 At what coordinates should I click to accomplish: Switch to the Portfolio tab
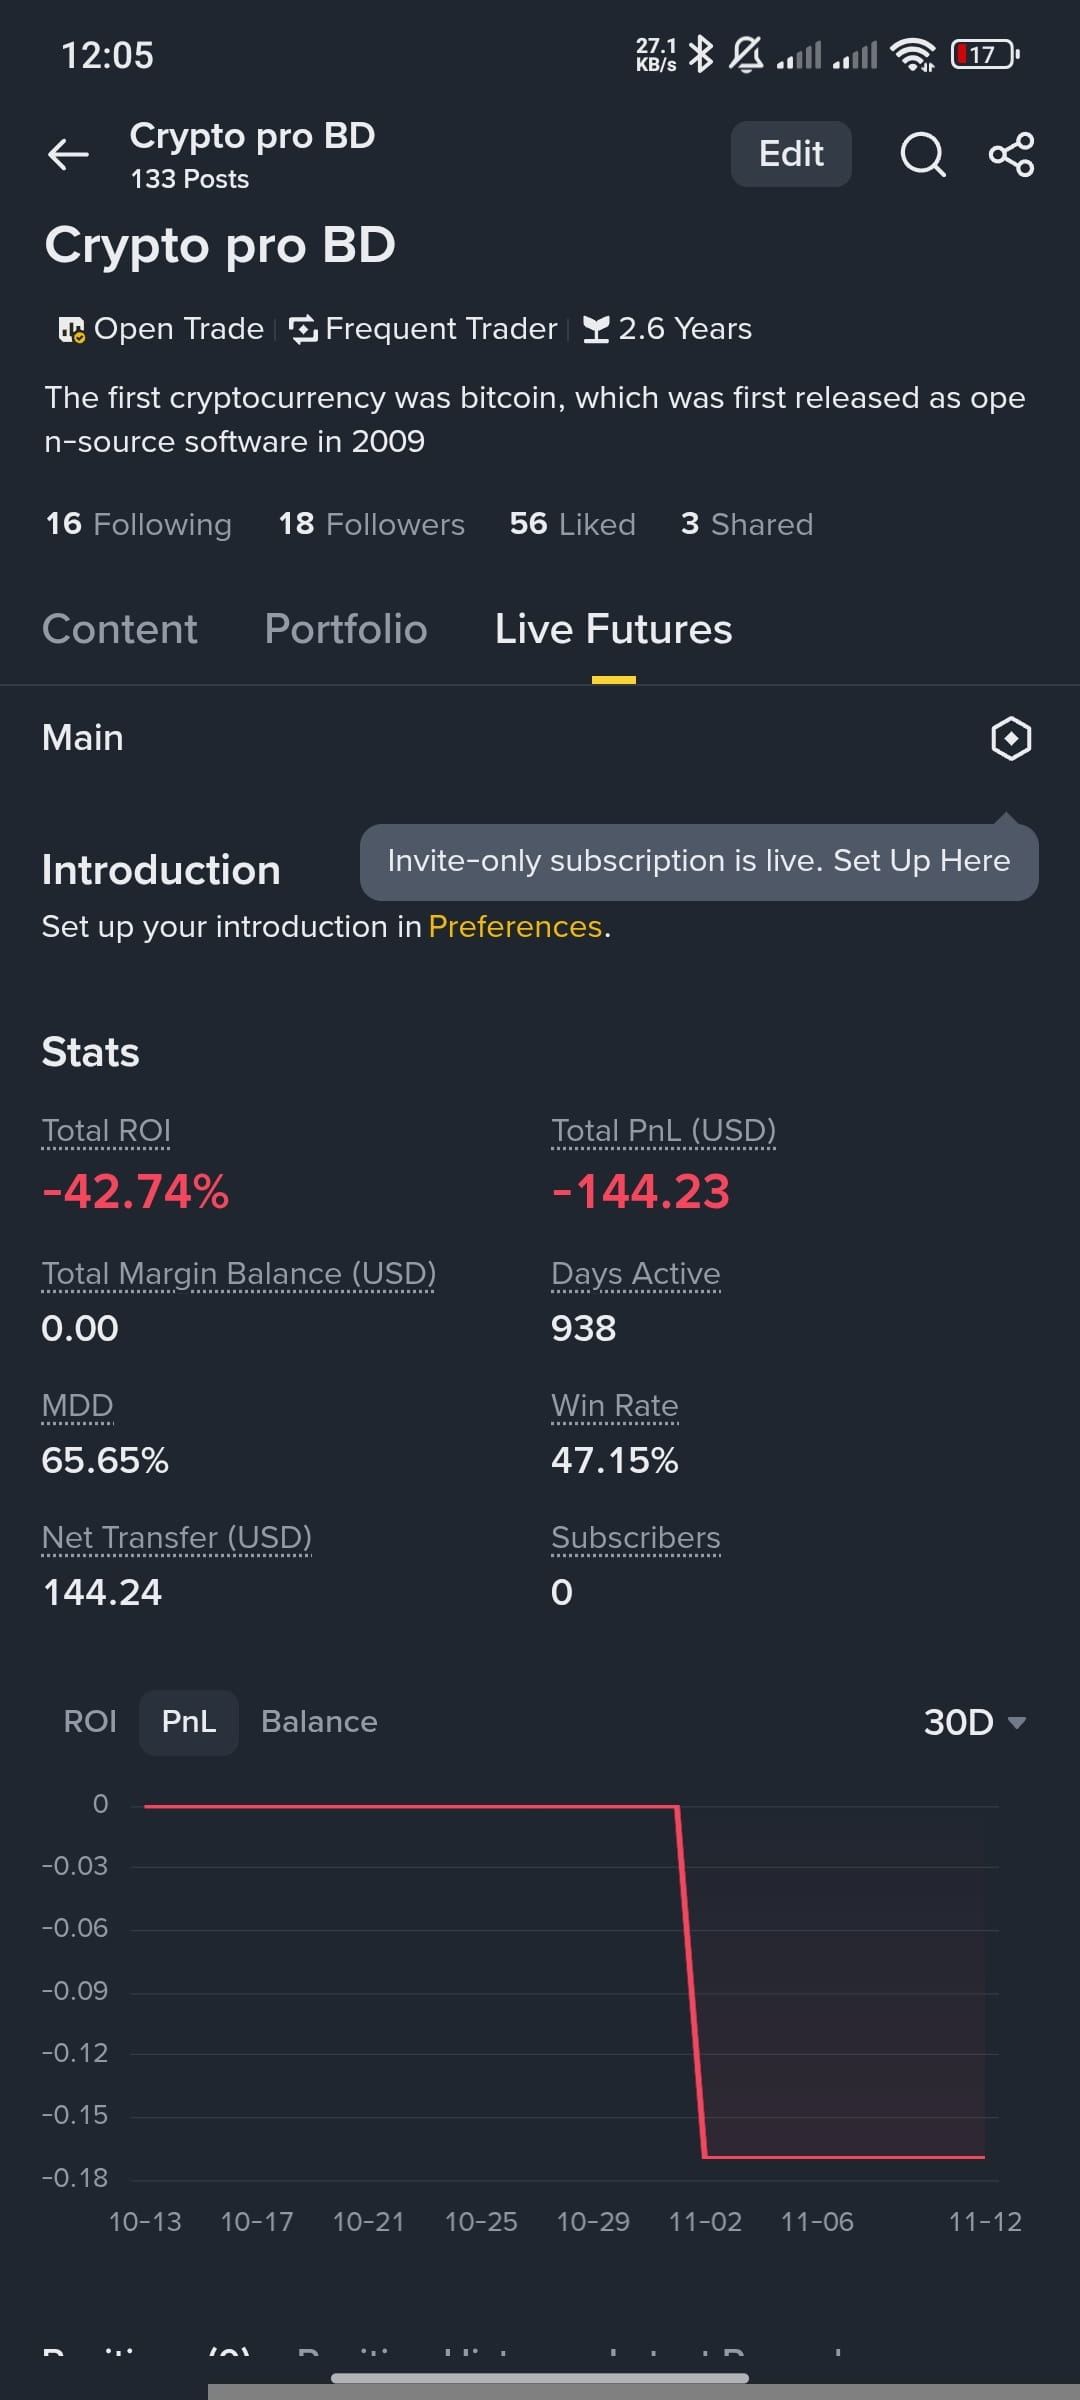(x=346, y=629)
